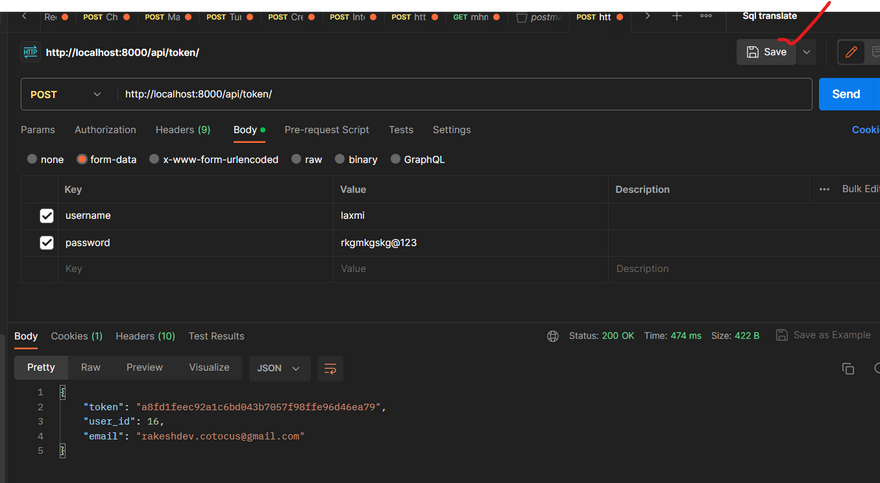Click the new tab plus icon
Image resolution: width=880 pixels, height=483 pixels.
[677, 16]
